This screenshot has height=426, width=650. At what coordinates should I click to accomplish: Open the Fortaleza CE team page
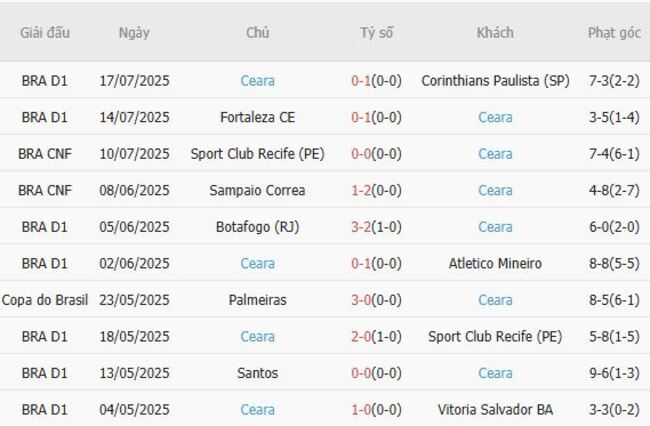(x=257, y=117)
